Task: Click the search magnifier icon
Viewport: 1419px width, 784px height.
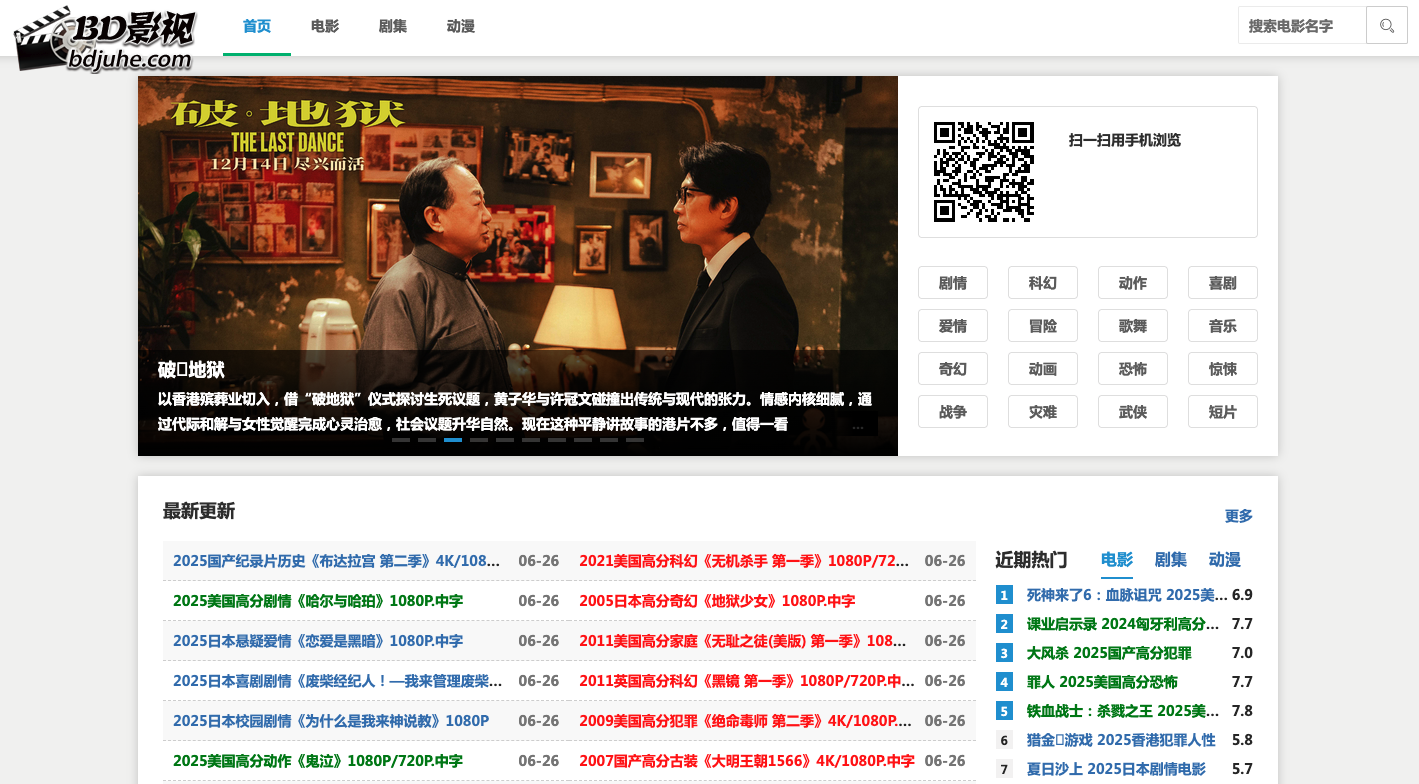Action: point(1386,26)
